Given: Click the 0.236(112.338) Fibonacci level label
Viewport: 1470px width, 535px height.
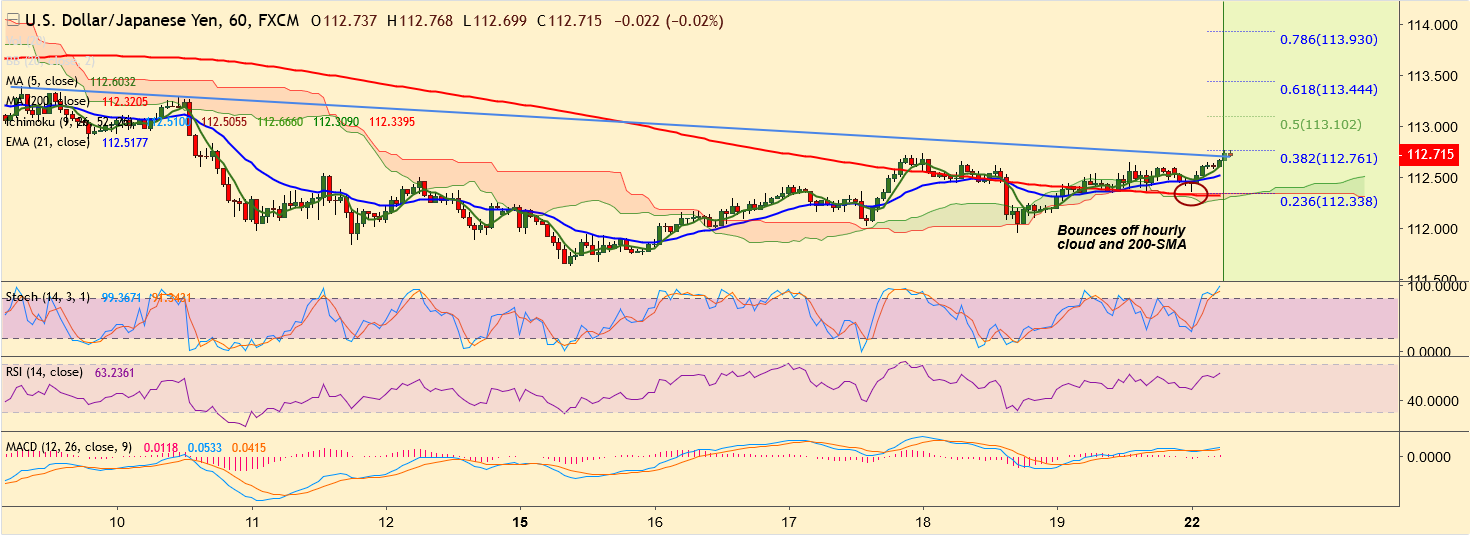Looking at the screenshot, I should point(1329,201).
